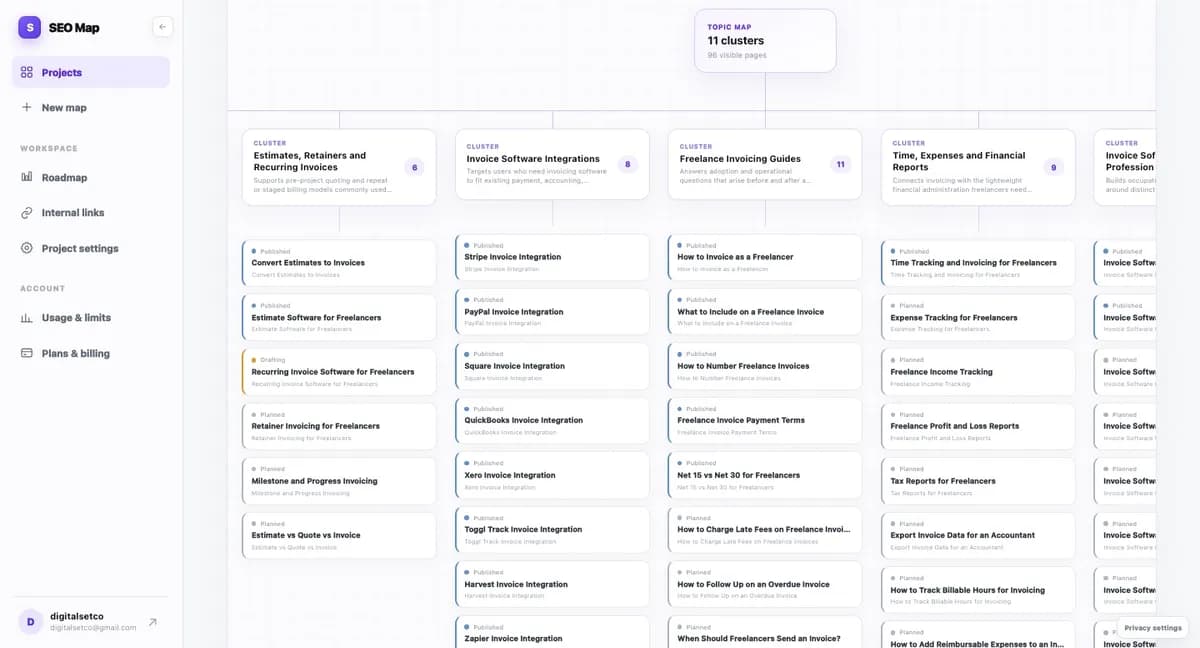1200x648 pixels.
Task: Open When Should Freelancers Send an Invoice card
Action: [765, 632]
